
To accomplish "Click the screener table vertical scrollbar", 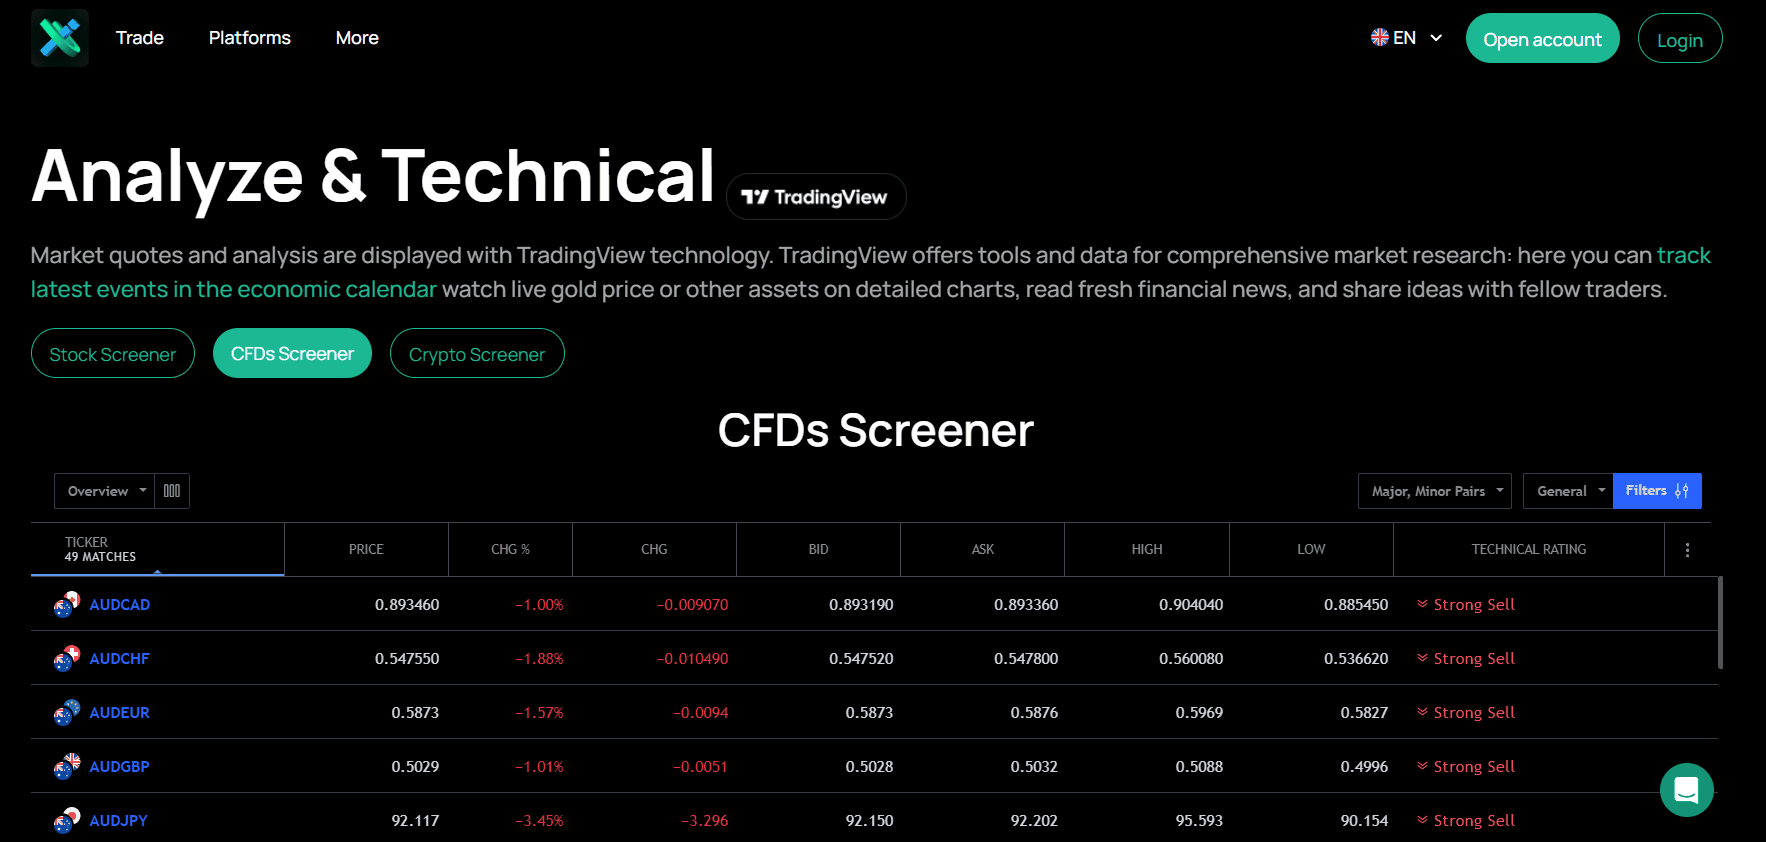I will click(x=1720, y=622).
